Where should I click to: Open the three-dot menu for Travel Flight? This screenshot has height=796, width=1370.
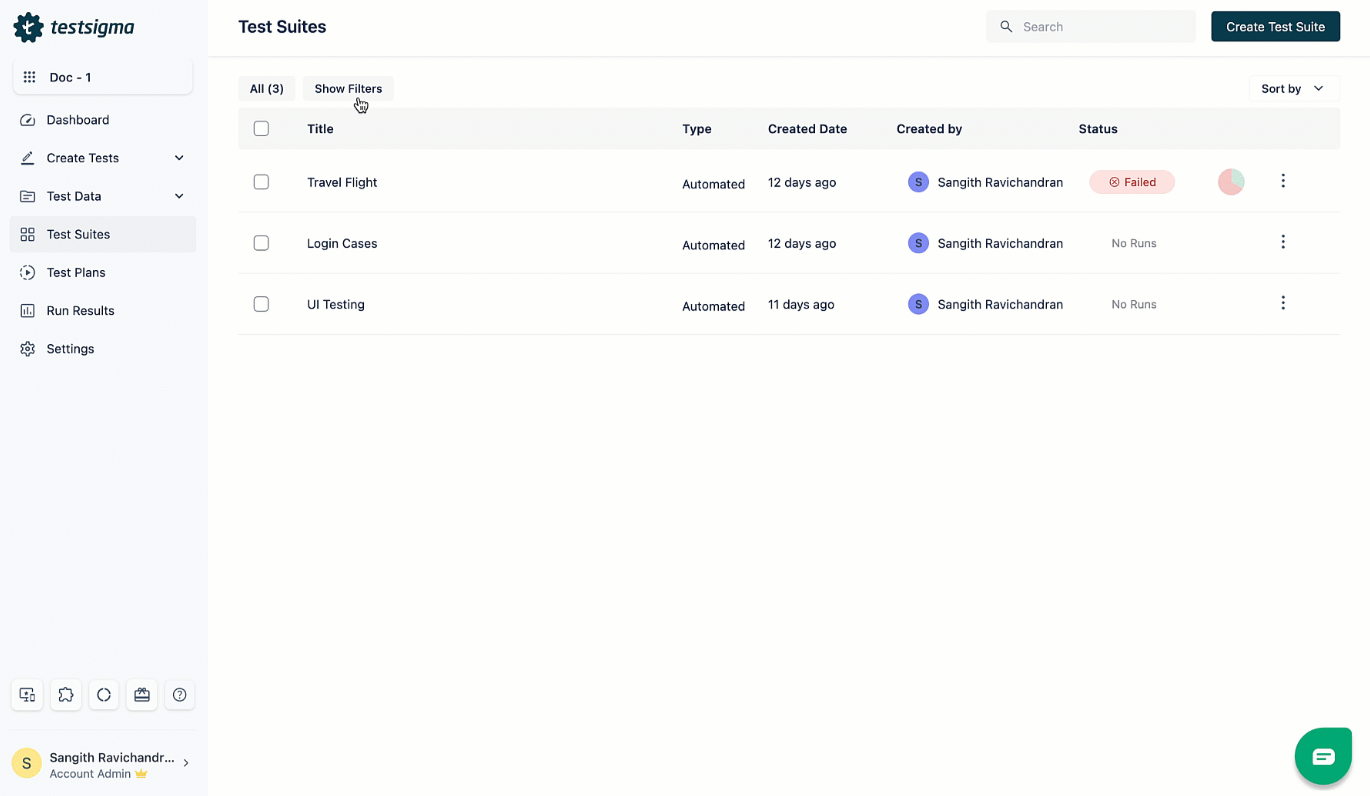(x=1283, y=181)
